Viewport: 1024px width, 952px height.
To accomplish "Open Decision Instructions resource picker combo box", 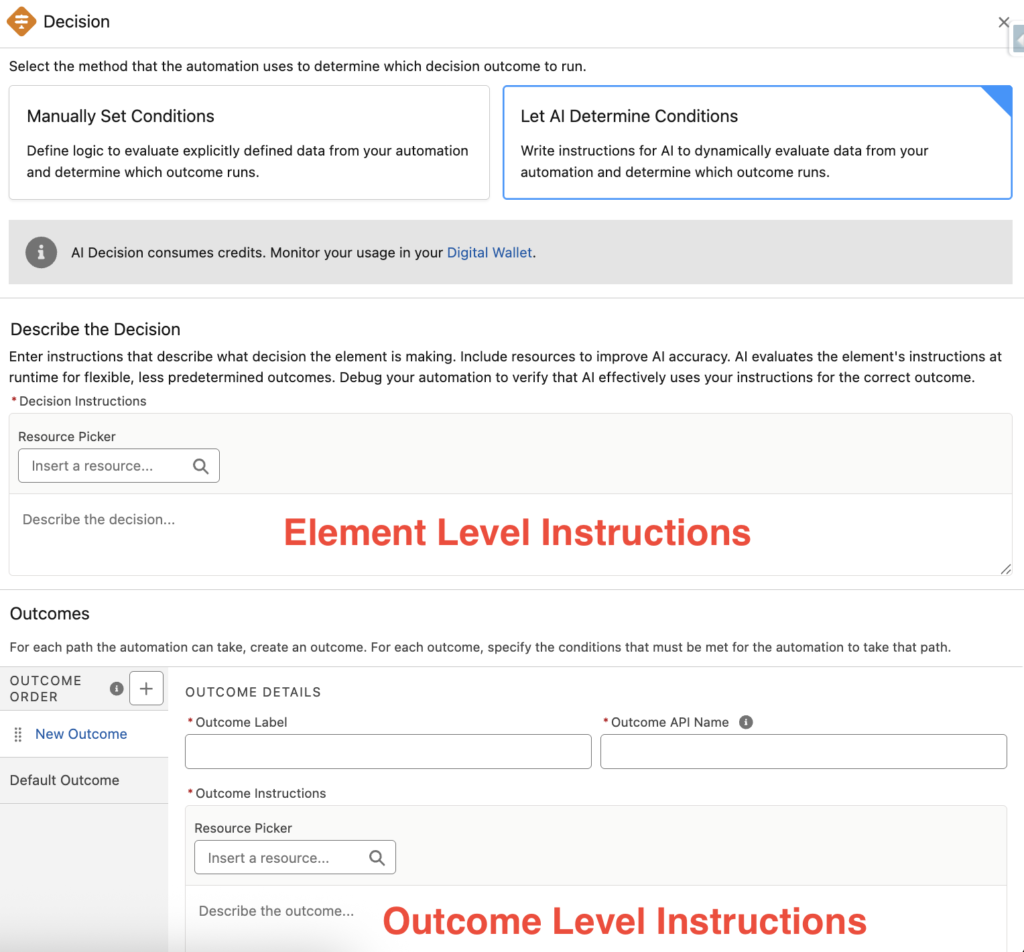I will tap(105, 466).
